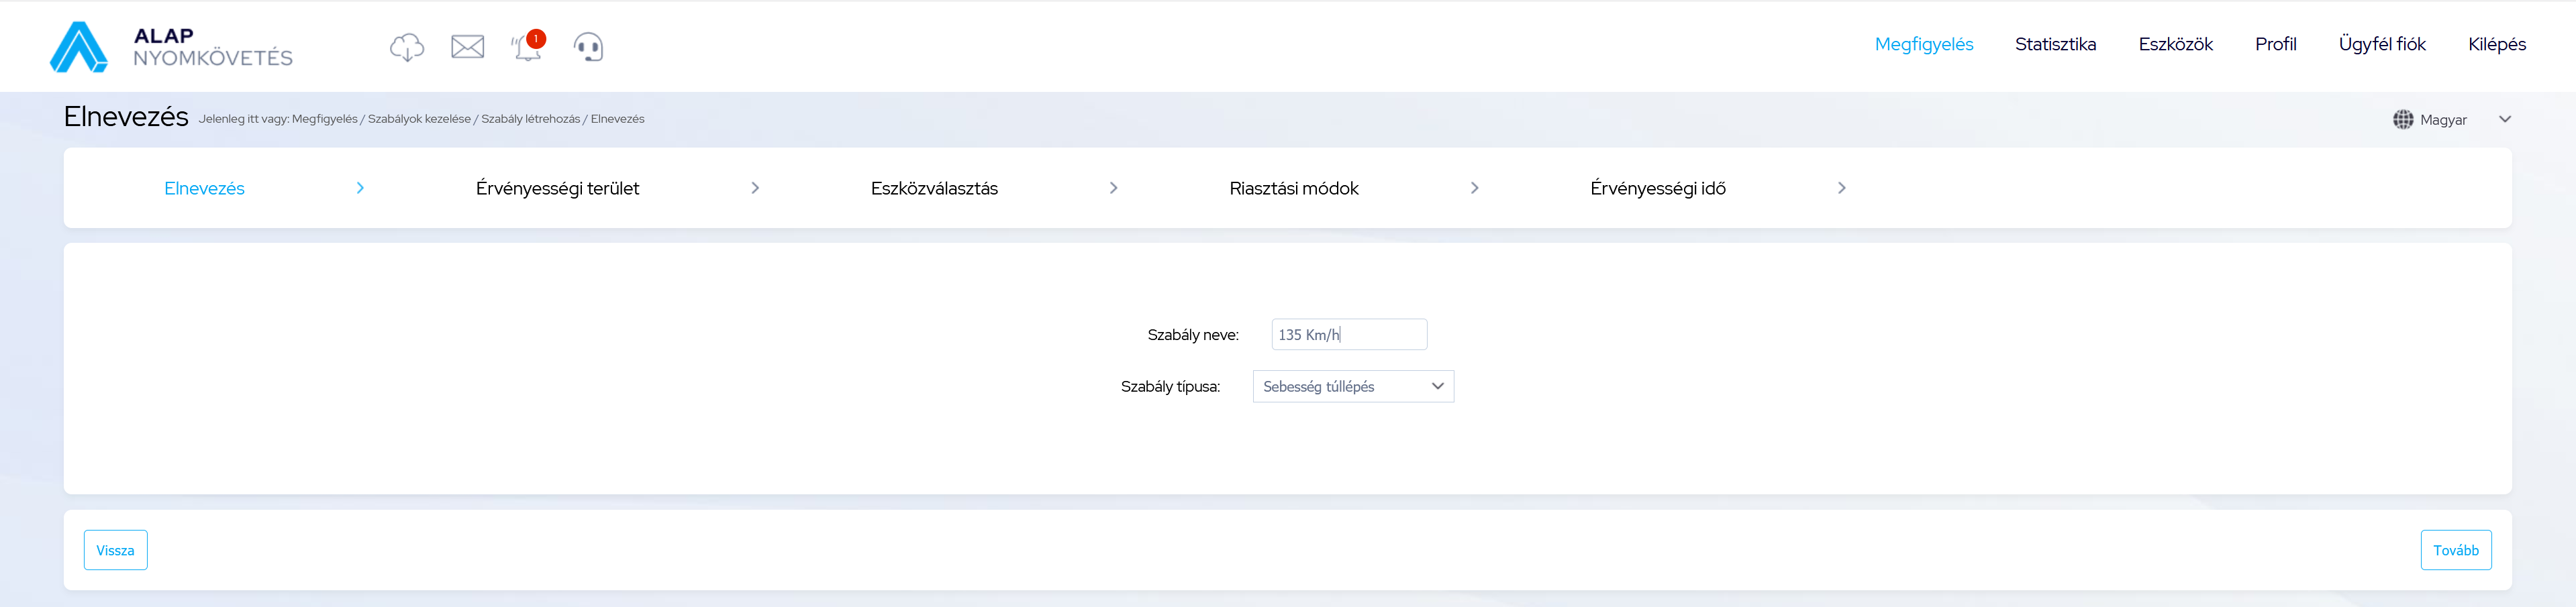Go to the Érvényességi terület step
2576x607 pixels.
557,188
